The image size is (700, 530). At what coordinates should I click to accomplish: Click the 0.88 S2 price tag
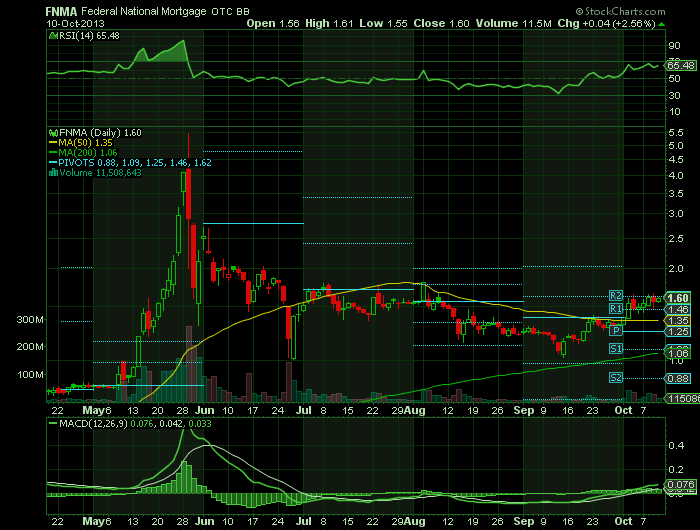pyautogui.click(x=678, y=379)
